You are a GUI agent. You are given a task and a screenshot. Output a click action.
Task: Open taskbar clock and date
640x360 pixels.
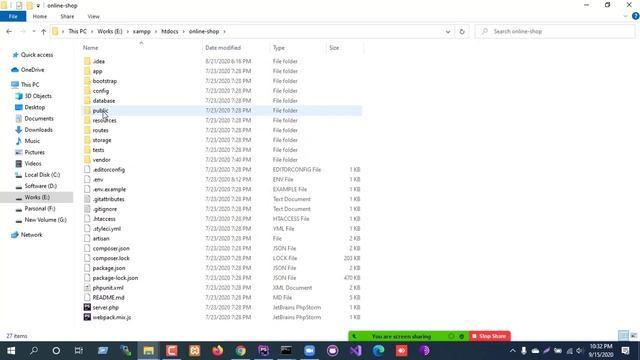tap(601, 351)
